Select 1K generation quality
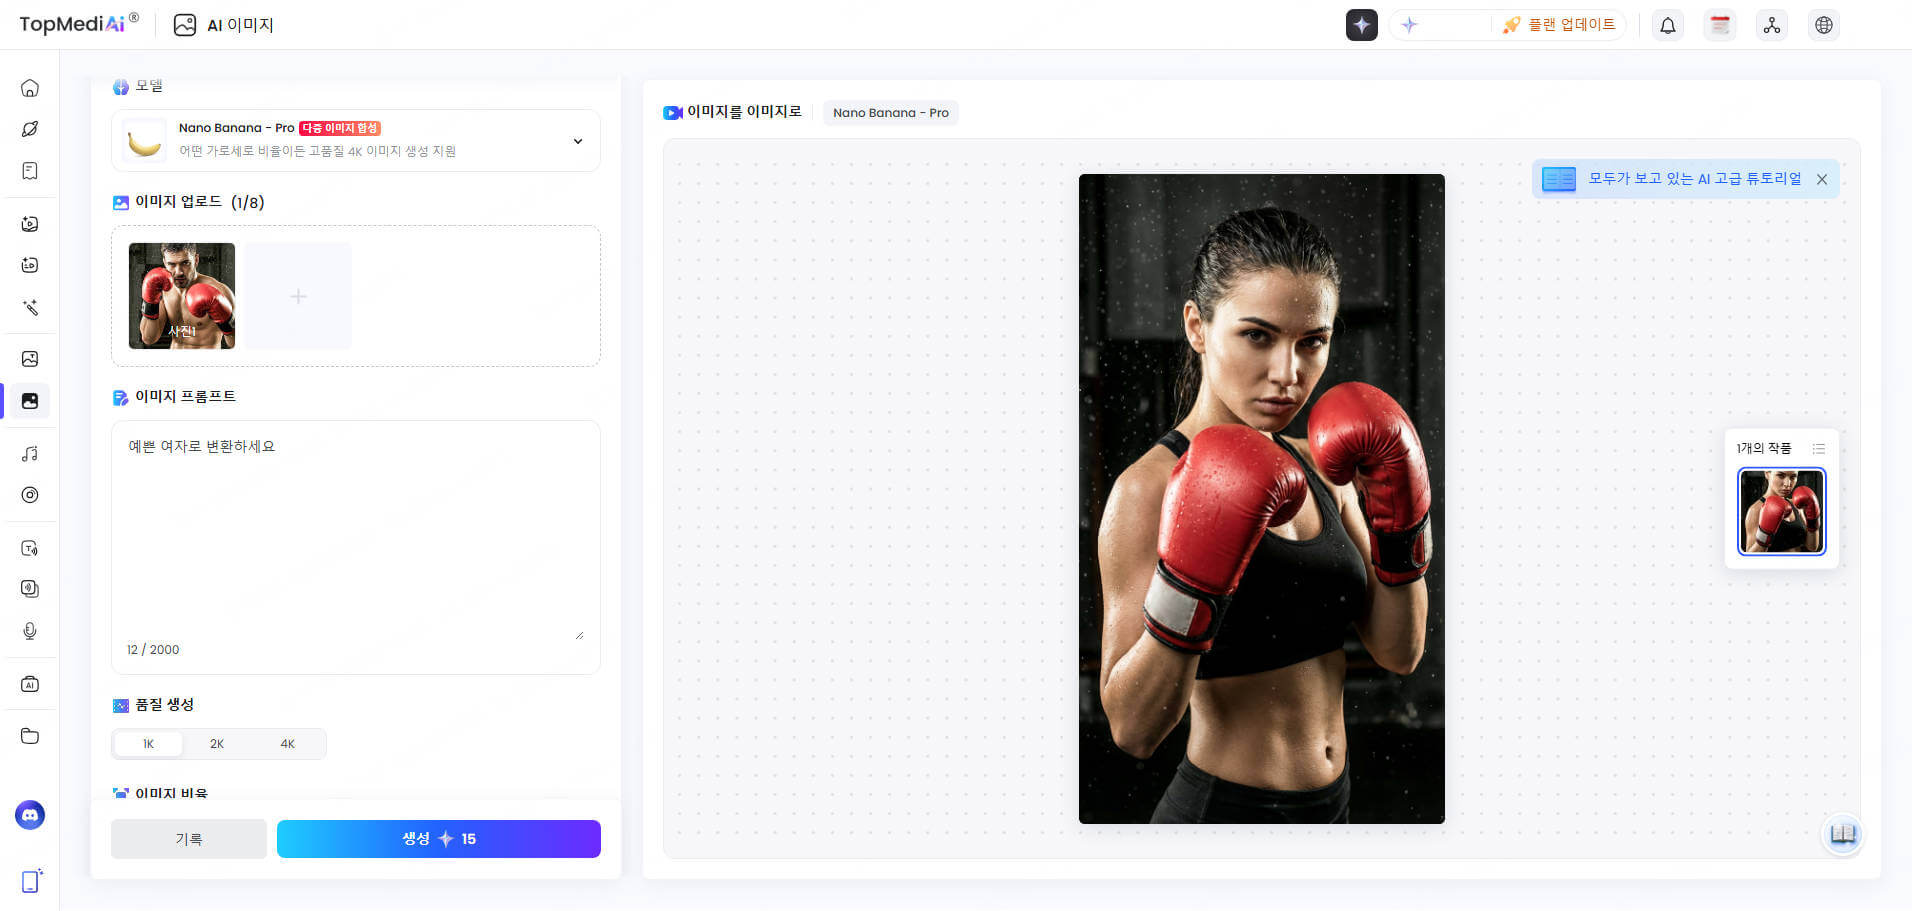Viewport: 1912px width, 911px height. pos(148,744)
